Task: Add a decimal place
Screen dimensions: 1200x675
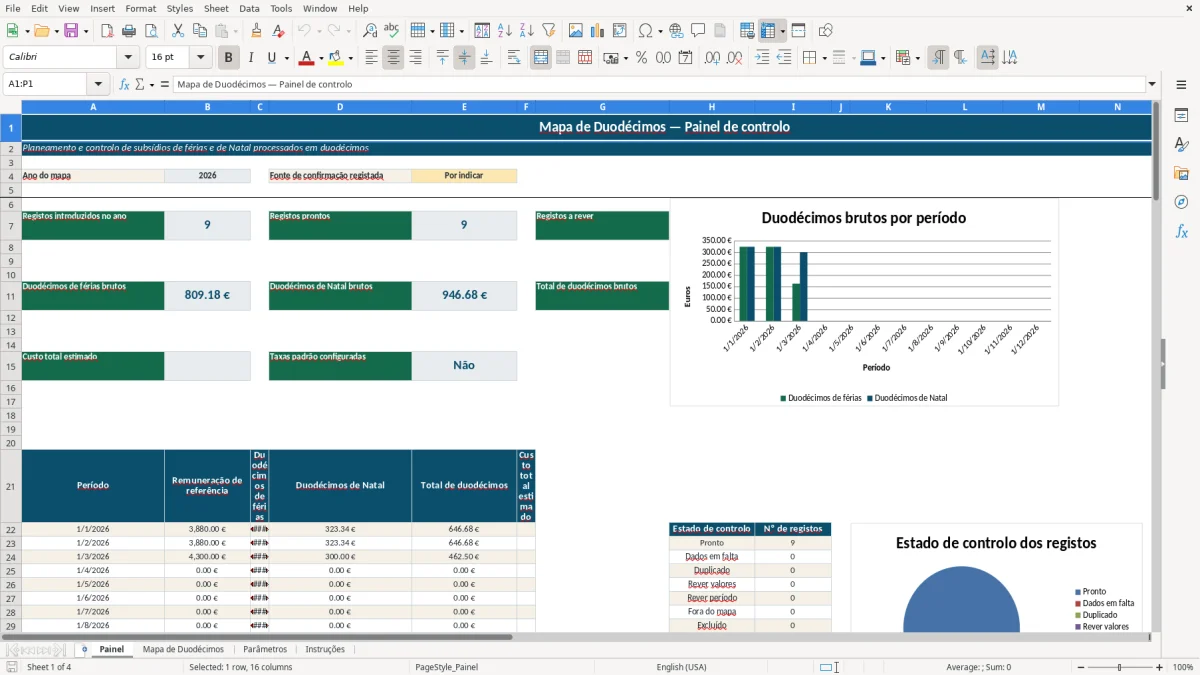Action: click(x=712, y=58)
